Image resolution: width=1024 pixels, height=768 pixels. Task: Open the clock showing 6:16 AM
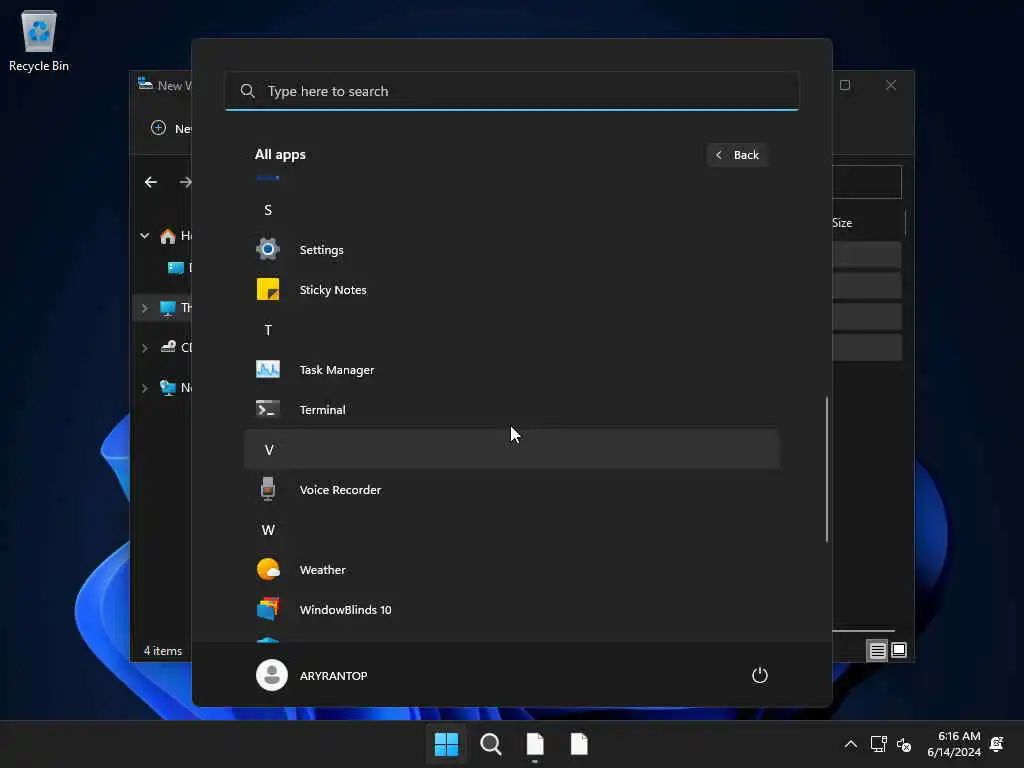point(953,744)
